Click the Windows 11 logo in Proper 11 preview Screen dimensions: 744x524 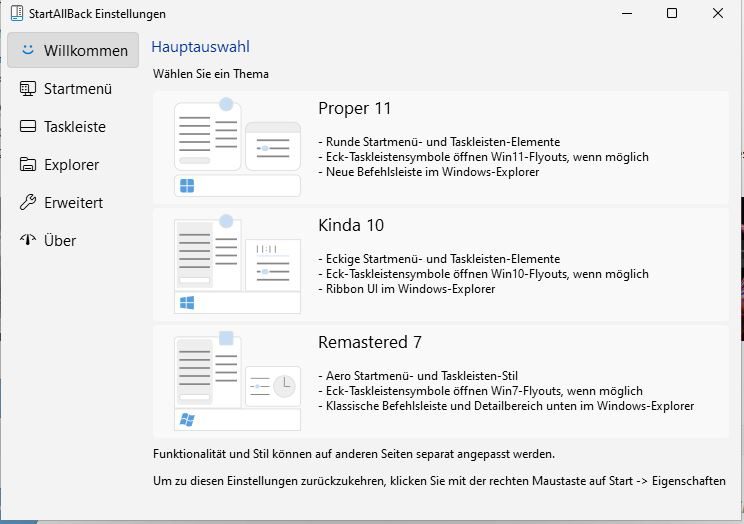187,186
